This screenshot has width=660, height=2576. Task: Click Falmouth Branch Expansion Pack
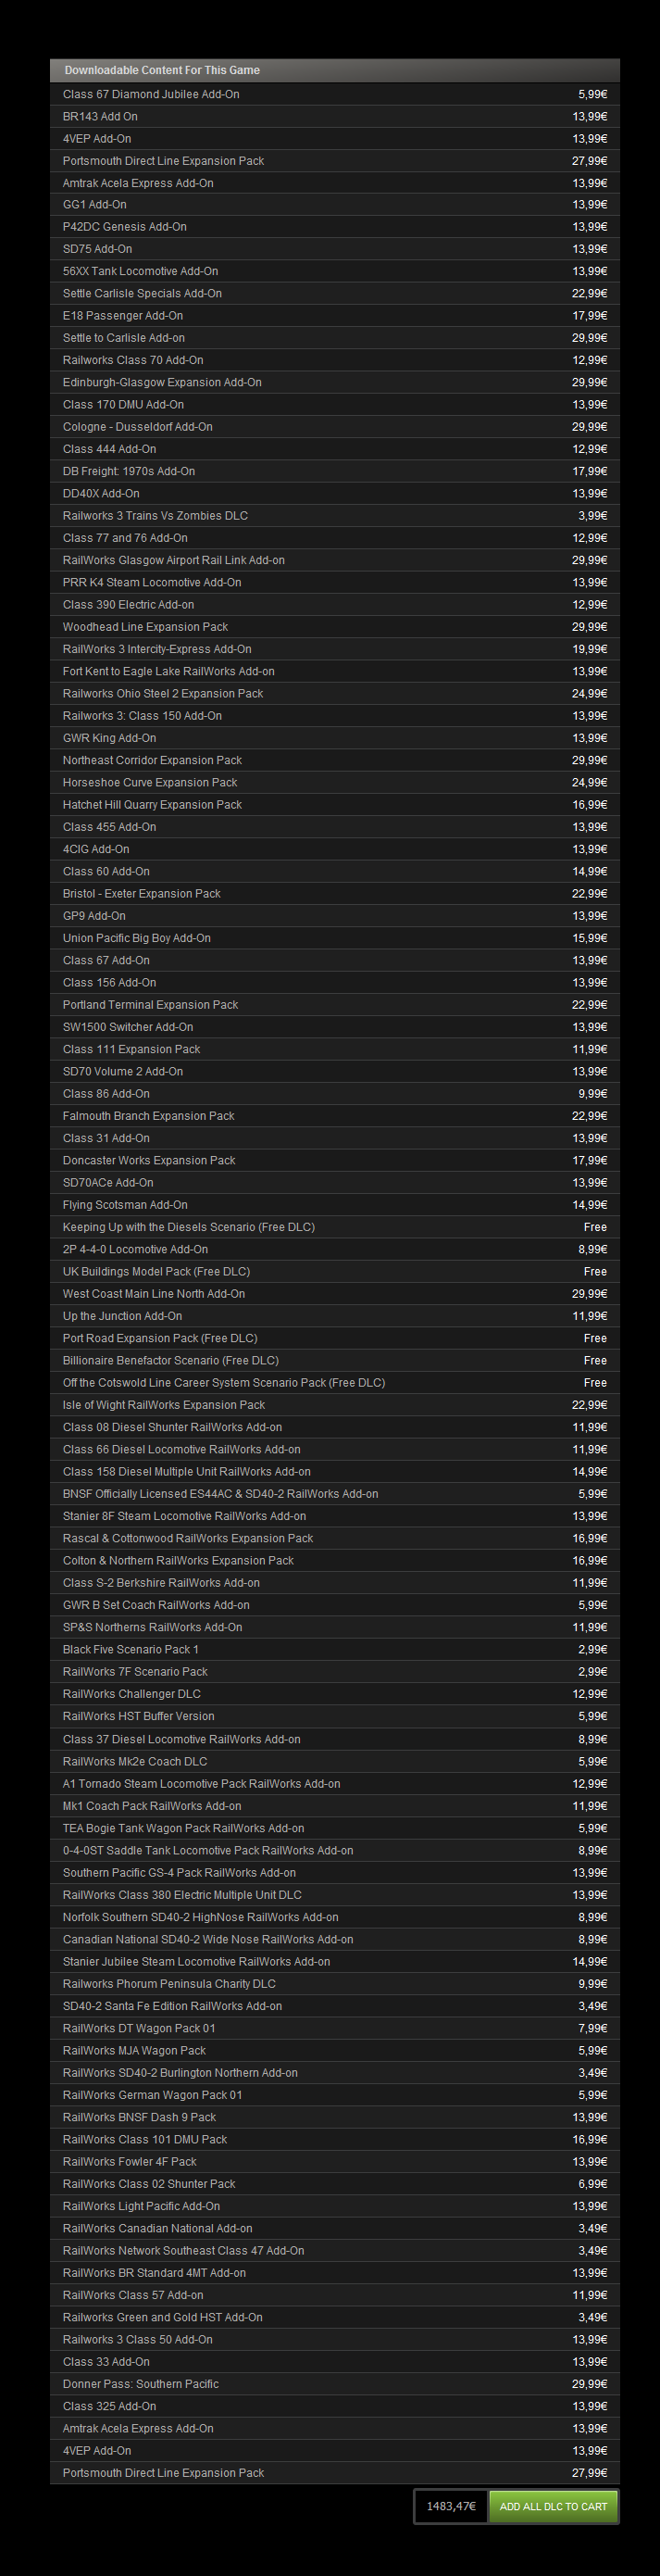(x=335, y=1116)
